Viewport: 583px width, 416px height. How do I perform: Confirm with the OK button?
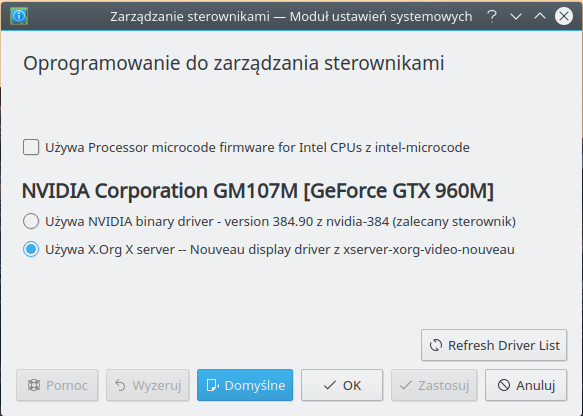click(x=342, y=385)
